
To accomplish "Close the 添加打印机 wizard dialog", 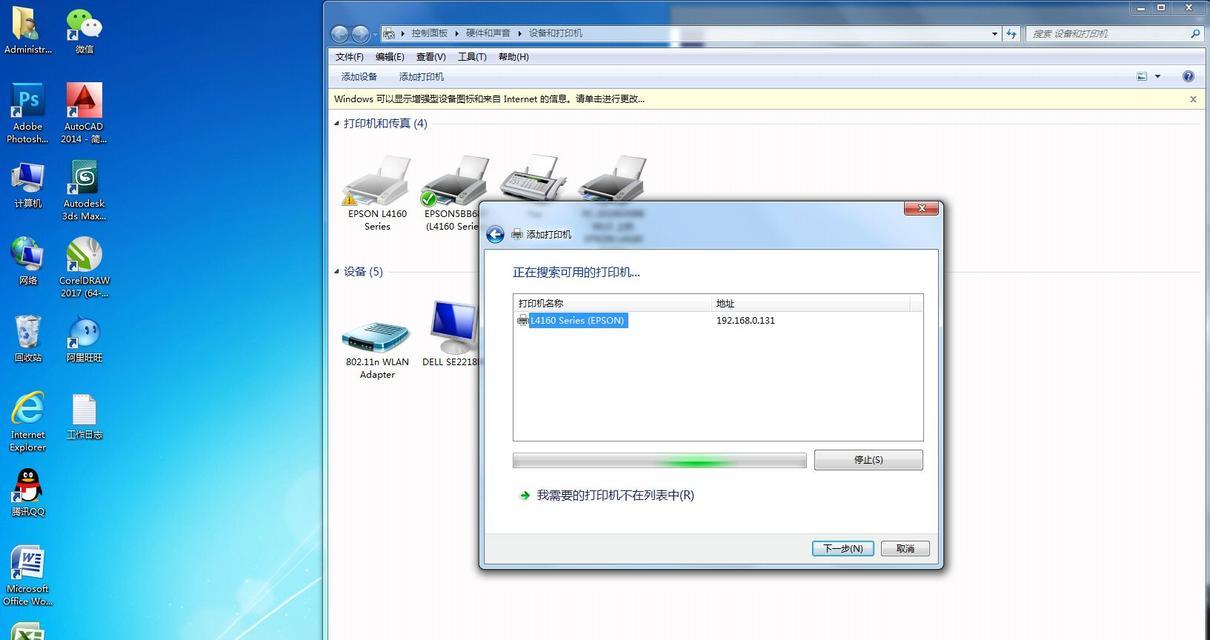I will (x=921, y=208).
